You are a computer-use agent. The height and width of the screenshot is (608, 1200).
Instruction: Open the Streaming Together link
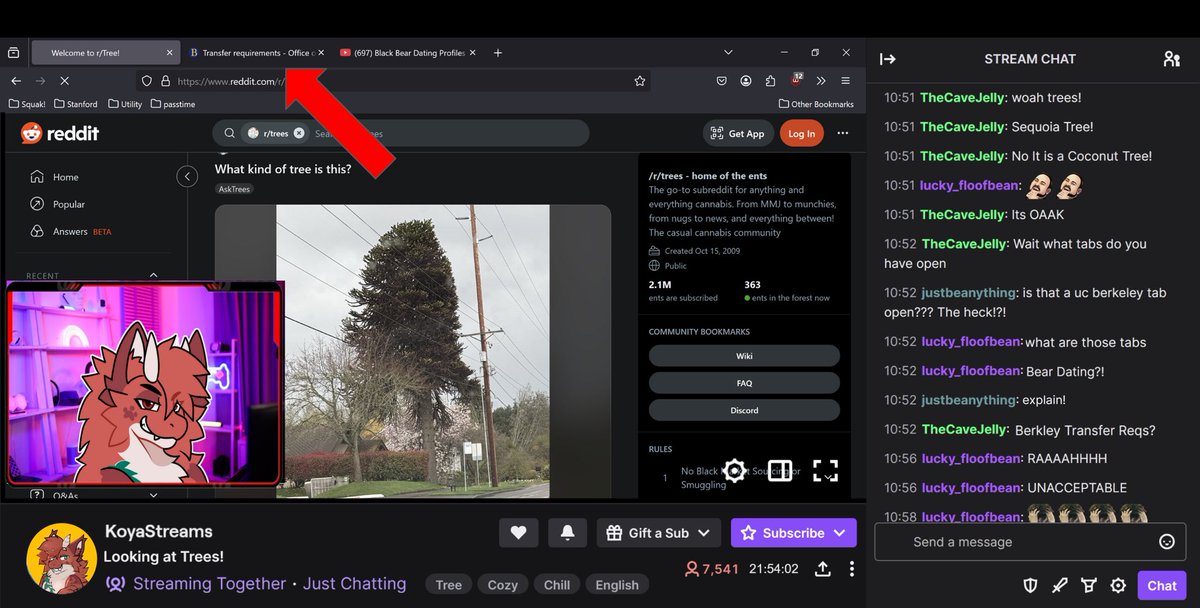coord(210,584)
